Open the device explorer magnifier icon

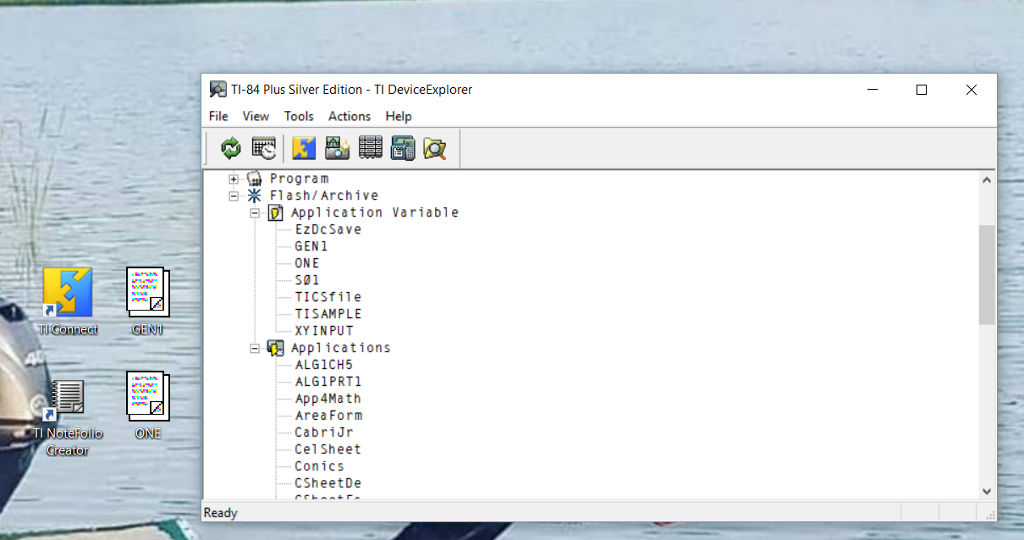[435, 149]
